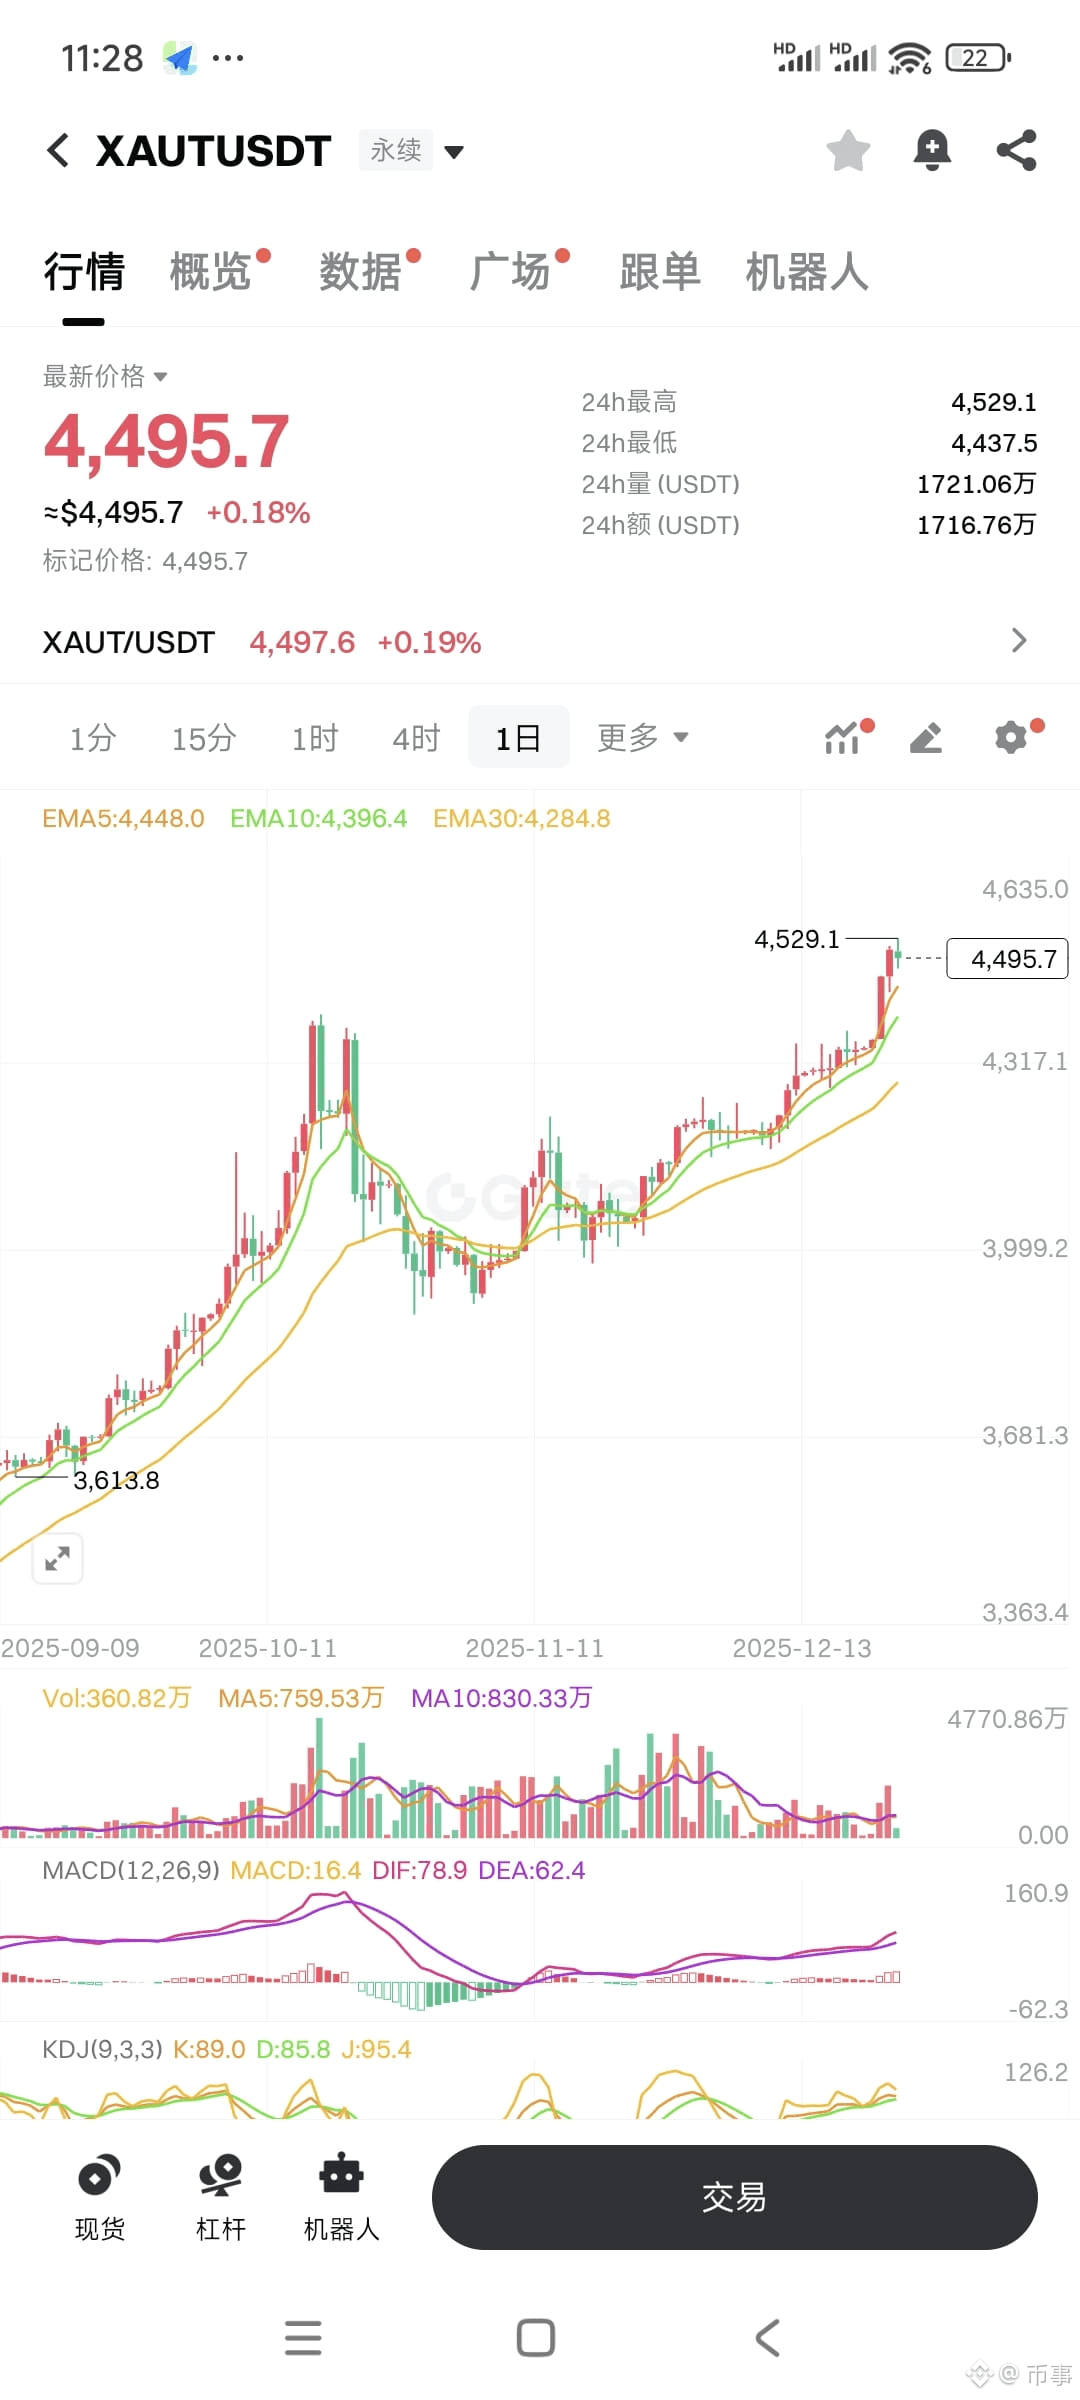Tap the +0.18% change percentage
The height and width of the screenshot is (2400, 1080).
point(258,512)
